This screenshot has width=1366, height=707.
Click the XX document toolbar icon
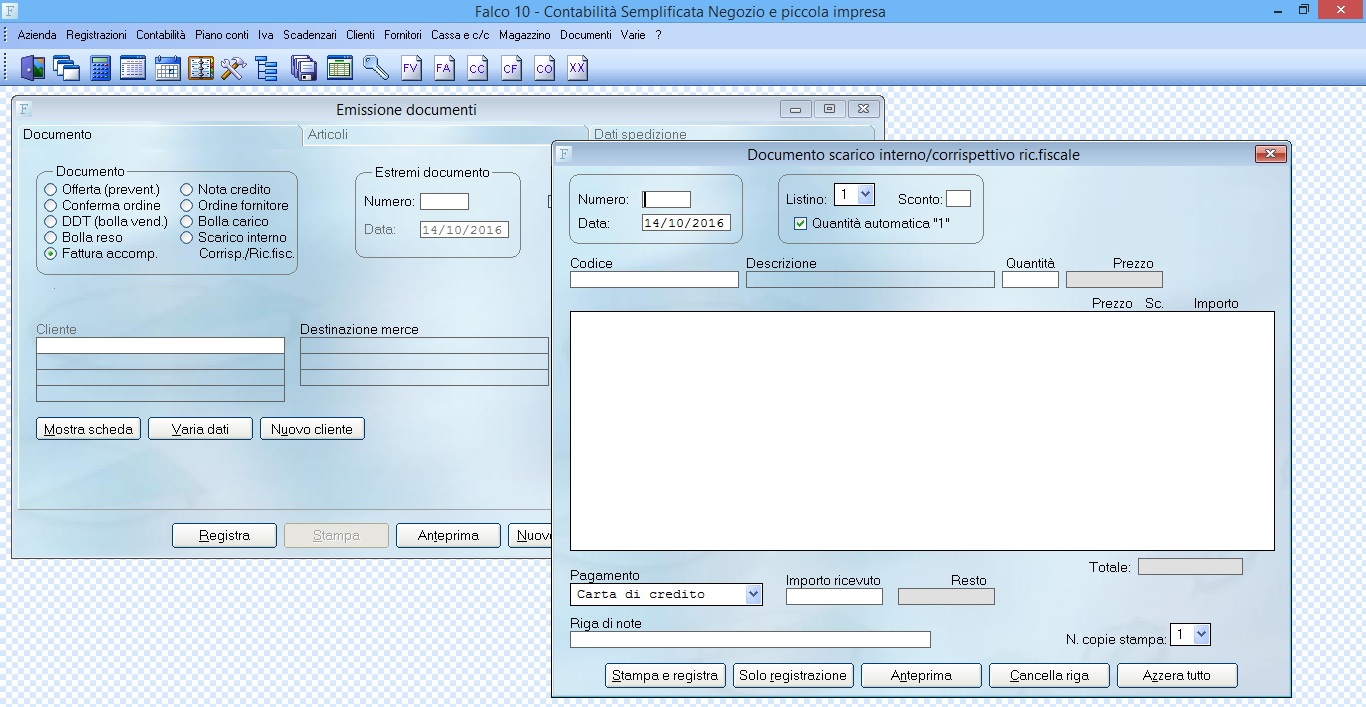tap(577, 68)
